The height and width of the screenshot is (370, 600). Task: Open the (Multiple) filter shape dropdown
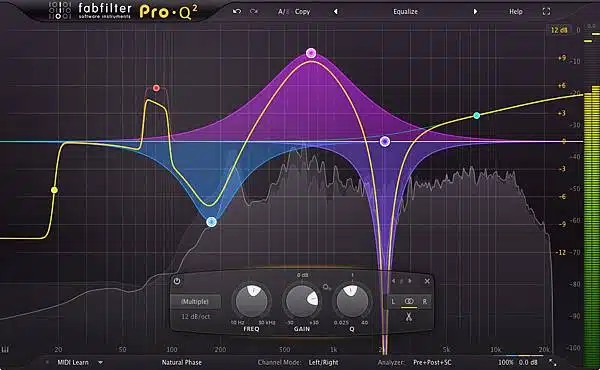(195, 302)
